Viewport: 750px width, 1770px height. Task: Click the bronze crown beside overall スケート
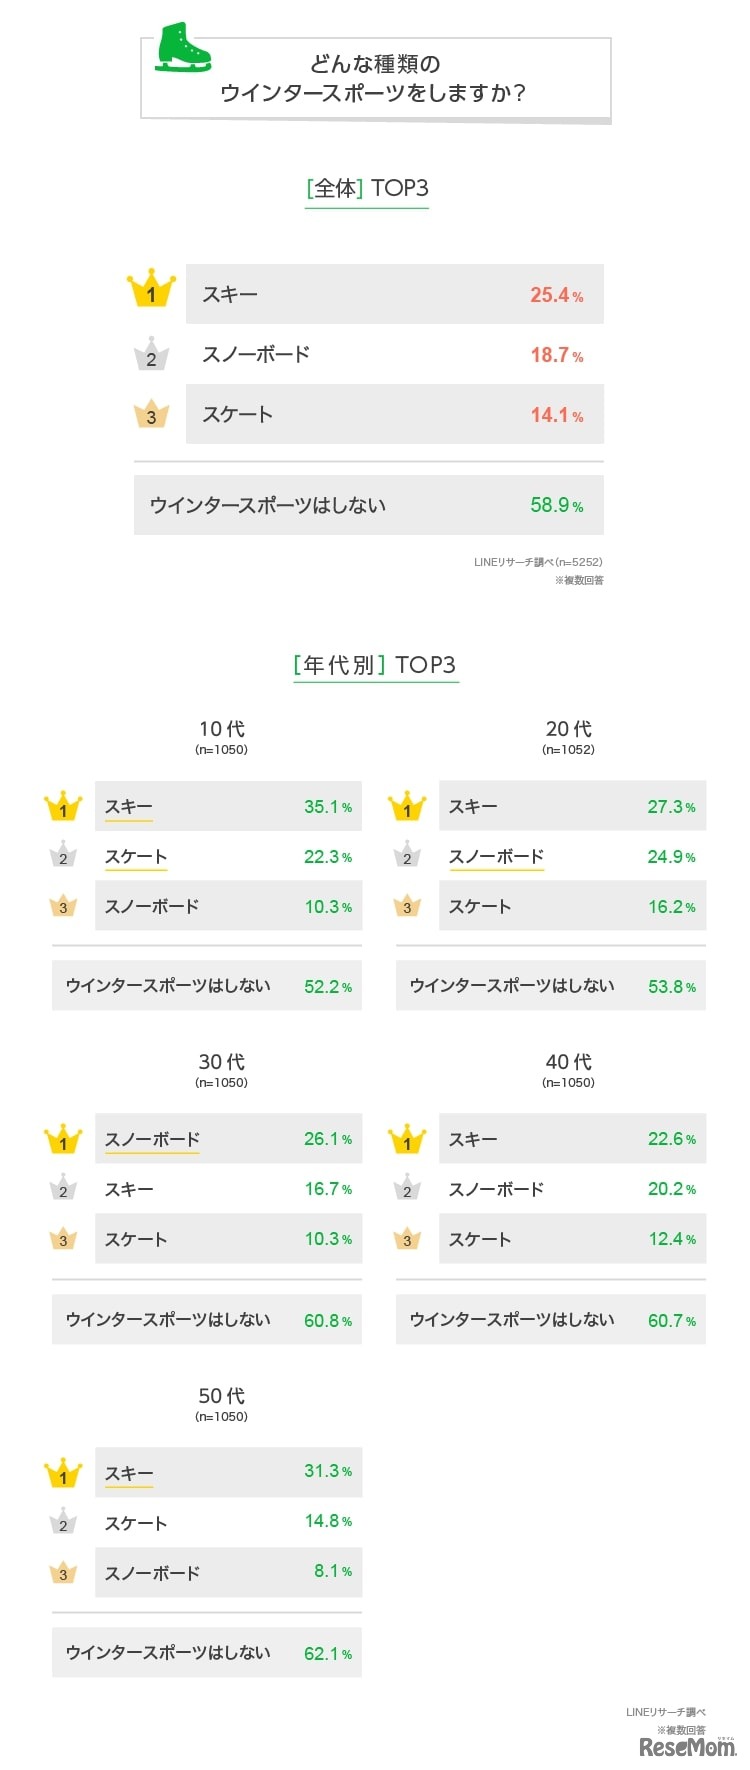[151, 414]
